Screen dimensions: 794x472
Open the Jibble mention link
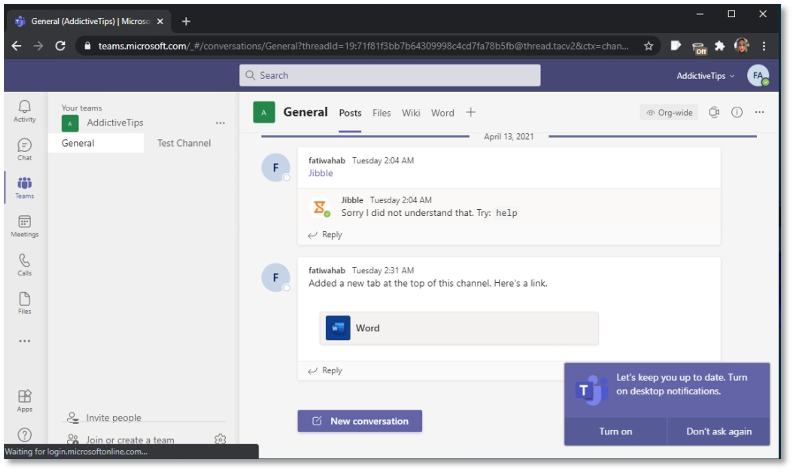tap(321, 173)
